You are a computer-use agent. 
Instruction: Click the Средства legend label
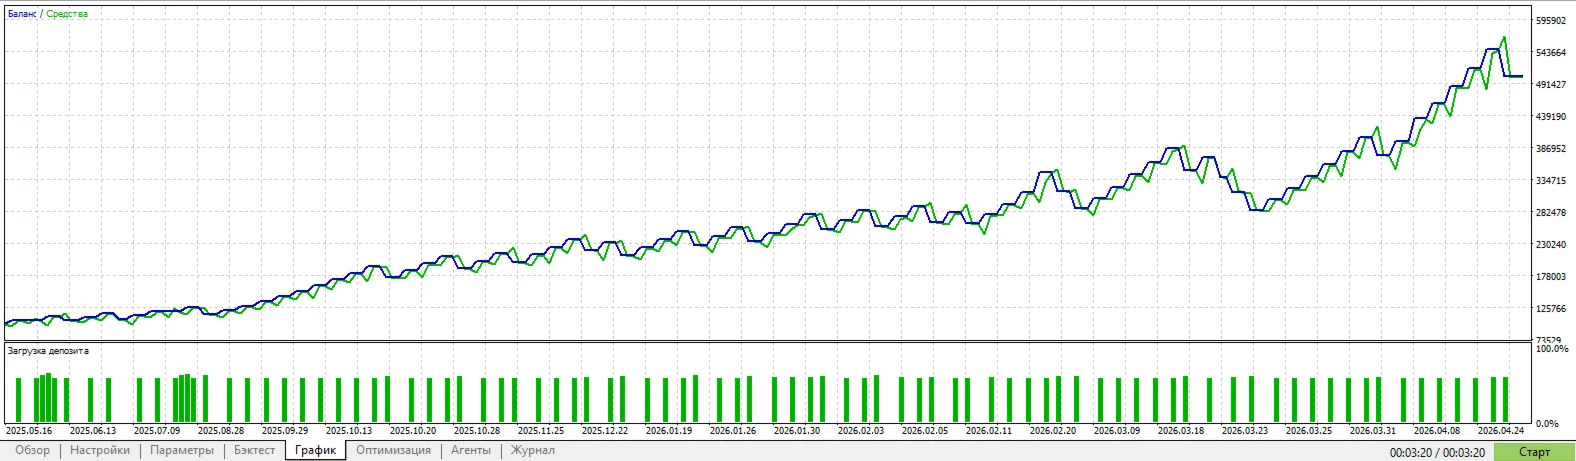pos(67,14)
